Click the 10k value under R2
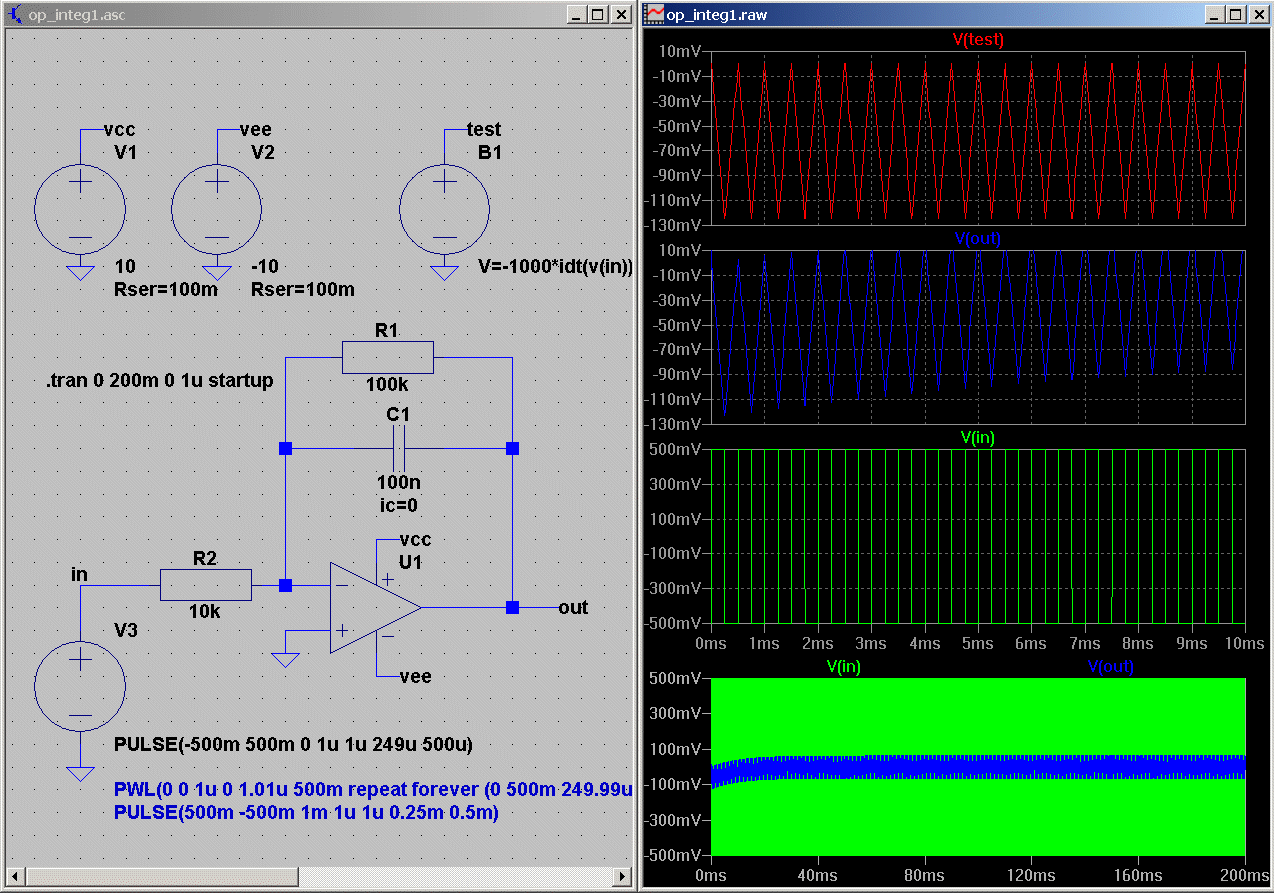 [205, 611]
